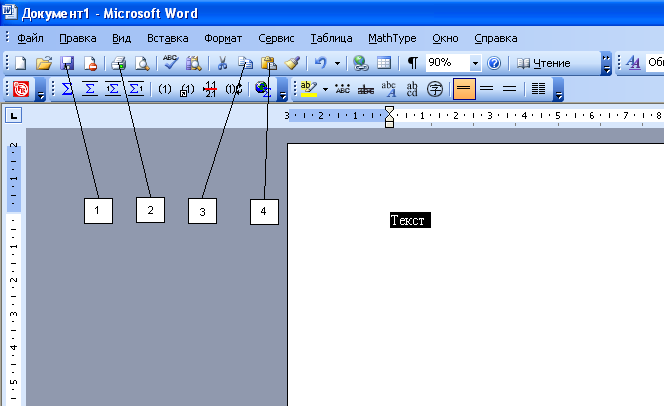Image resolution: width=664 pixels, height=406 pixels.
Task: Insert right-numbered display equation sigma icon
Action: 136,89
